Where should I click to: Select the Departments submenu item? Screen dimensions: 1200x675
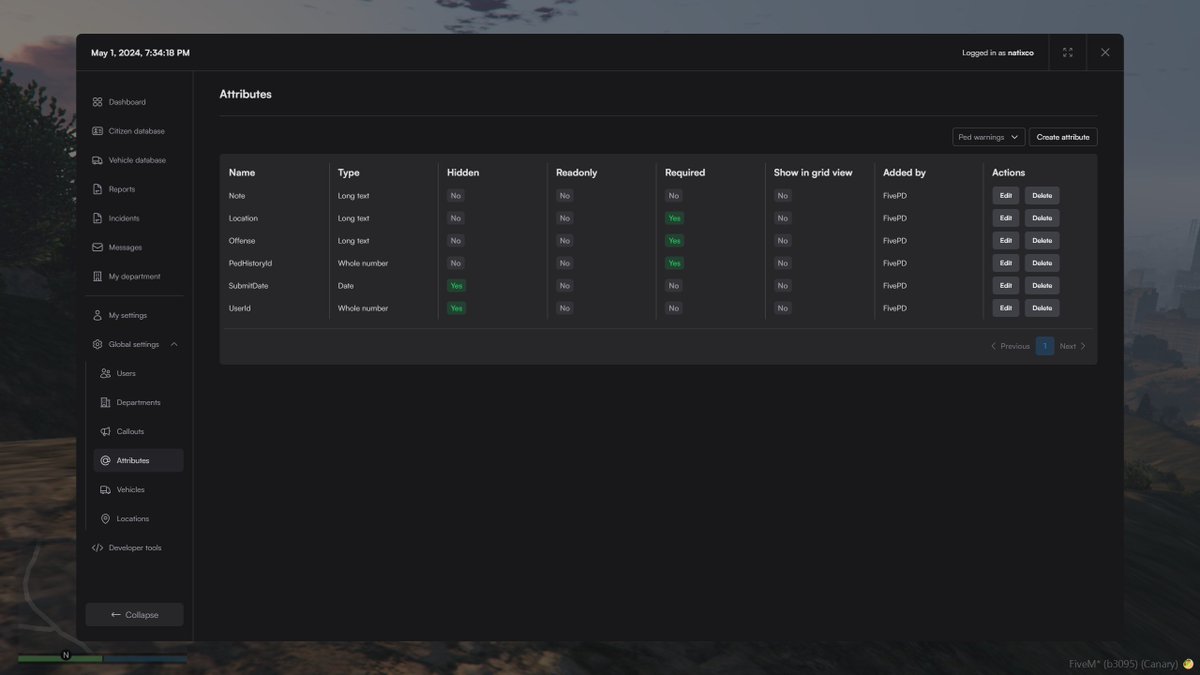point(138,402)
